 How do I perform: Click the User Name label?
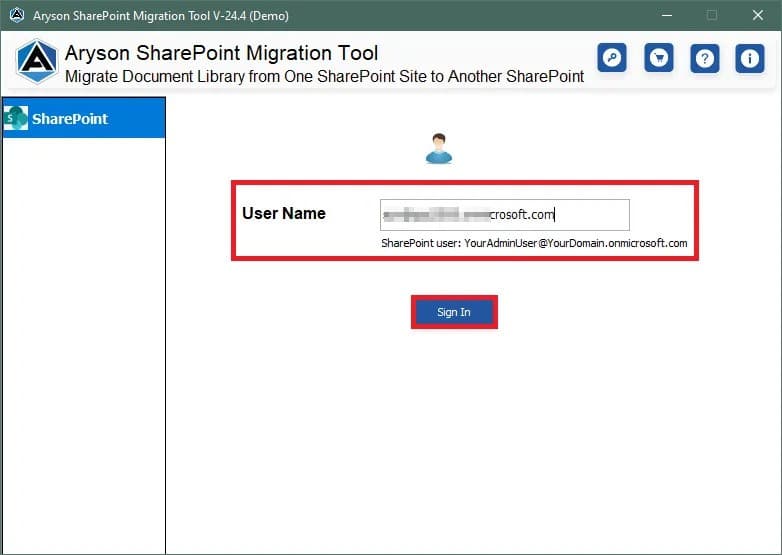[284, 213]
